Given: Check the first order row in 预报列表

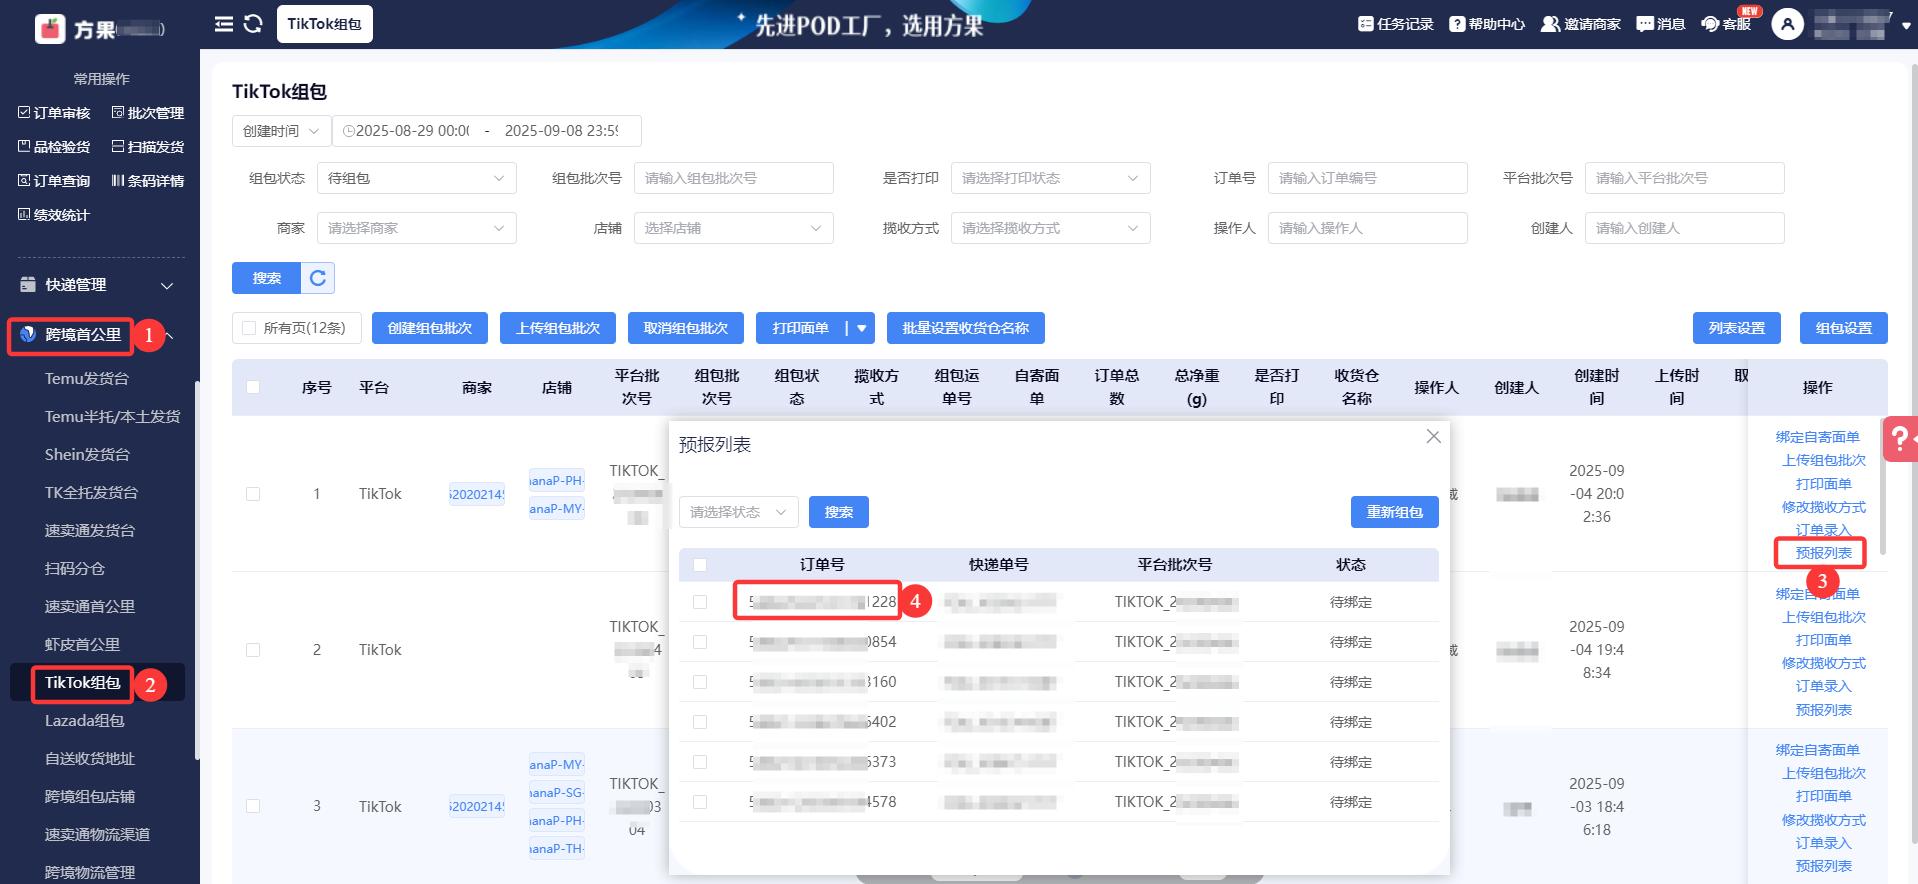Looking at the screenshot, I should point(700,602).
